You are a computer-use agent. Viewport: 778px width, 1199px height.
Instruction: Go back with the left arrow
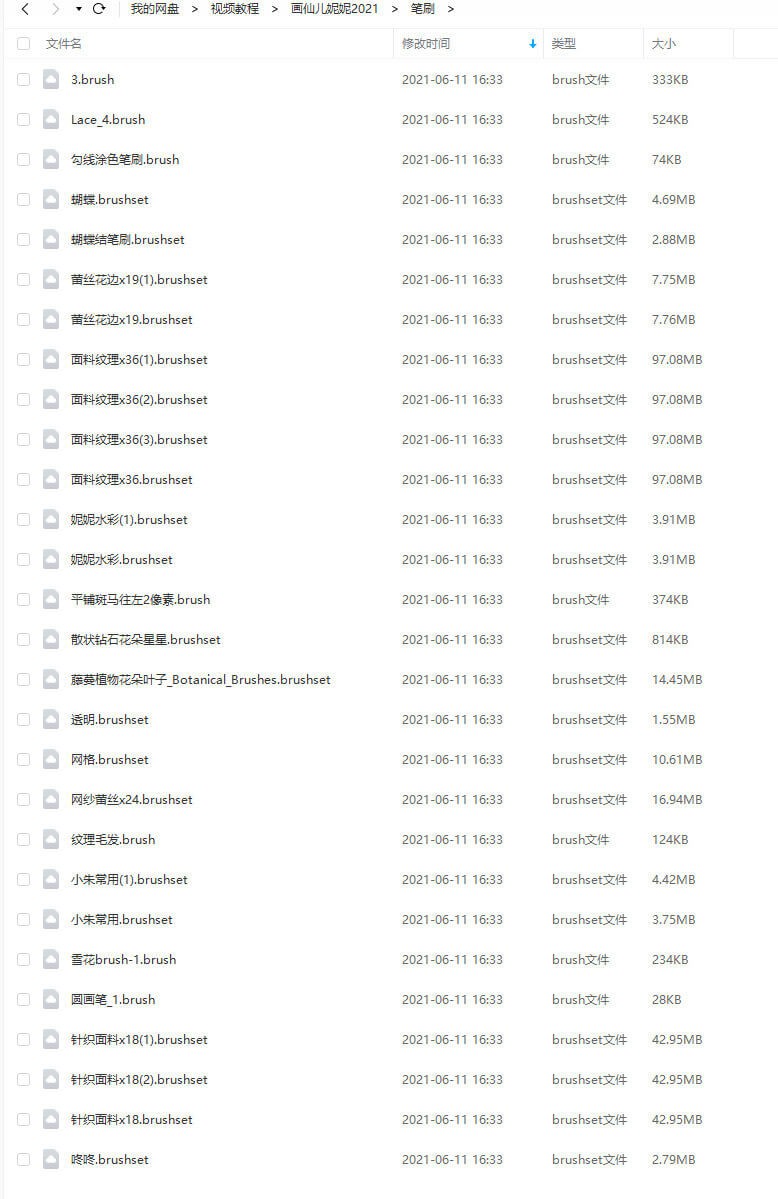(x=25, y=9)
